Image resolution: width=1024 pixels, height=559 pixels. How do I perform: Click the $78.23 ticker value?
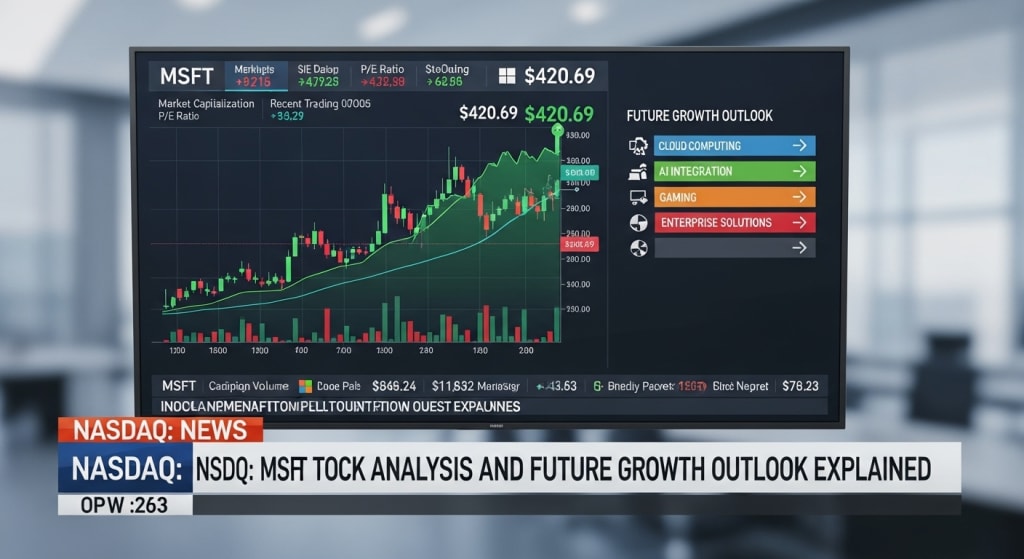[x=800, y=386]
